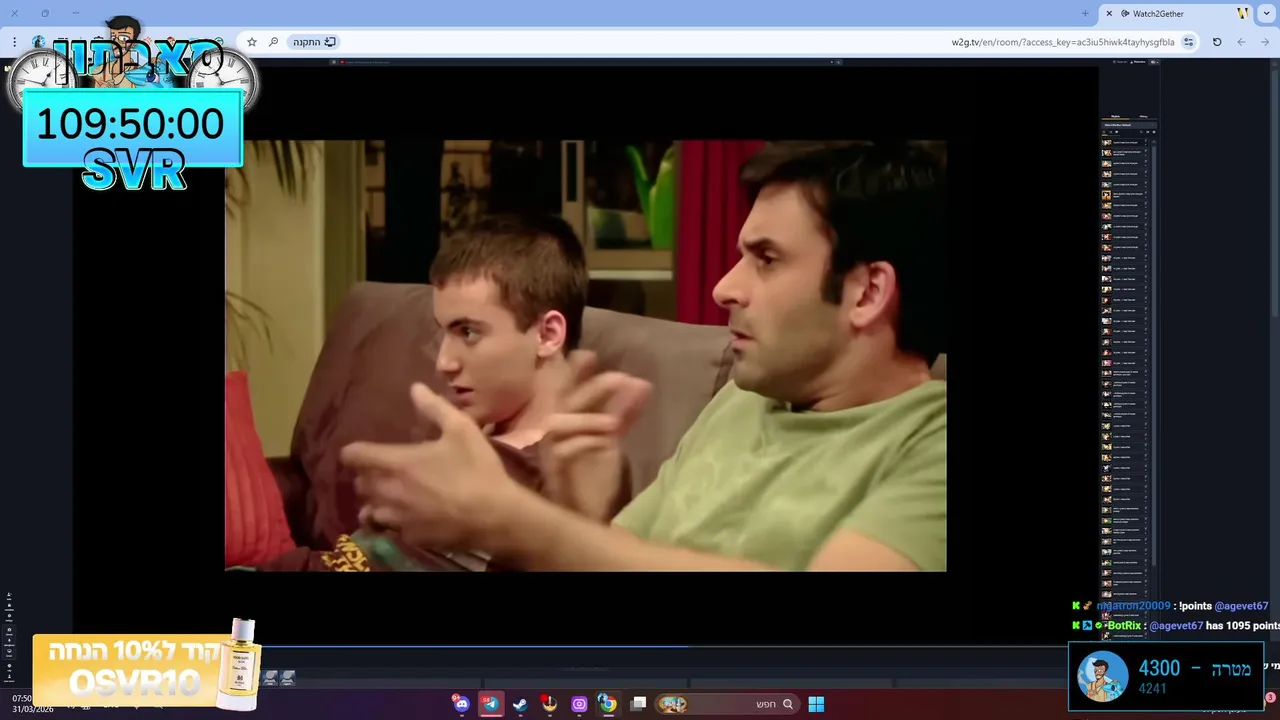Bookmark this page with the star
The width and height of the screenshot is (1280, 720).
(x=252, y=42)
